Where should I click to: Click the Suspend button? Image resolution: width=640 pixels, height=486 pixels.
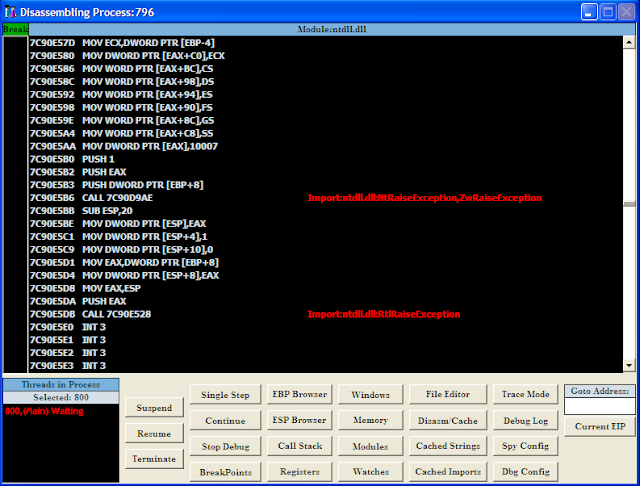coord(154,407)
